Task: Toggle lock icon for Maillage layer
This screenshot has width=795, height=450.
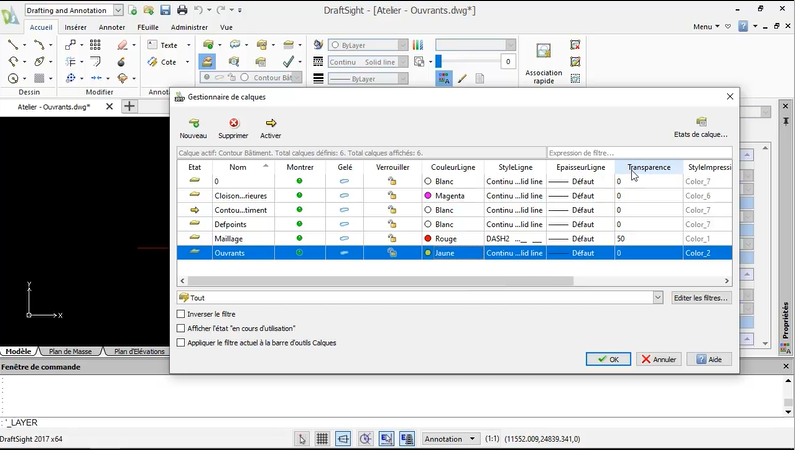Action: [x=392, y=239]
